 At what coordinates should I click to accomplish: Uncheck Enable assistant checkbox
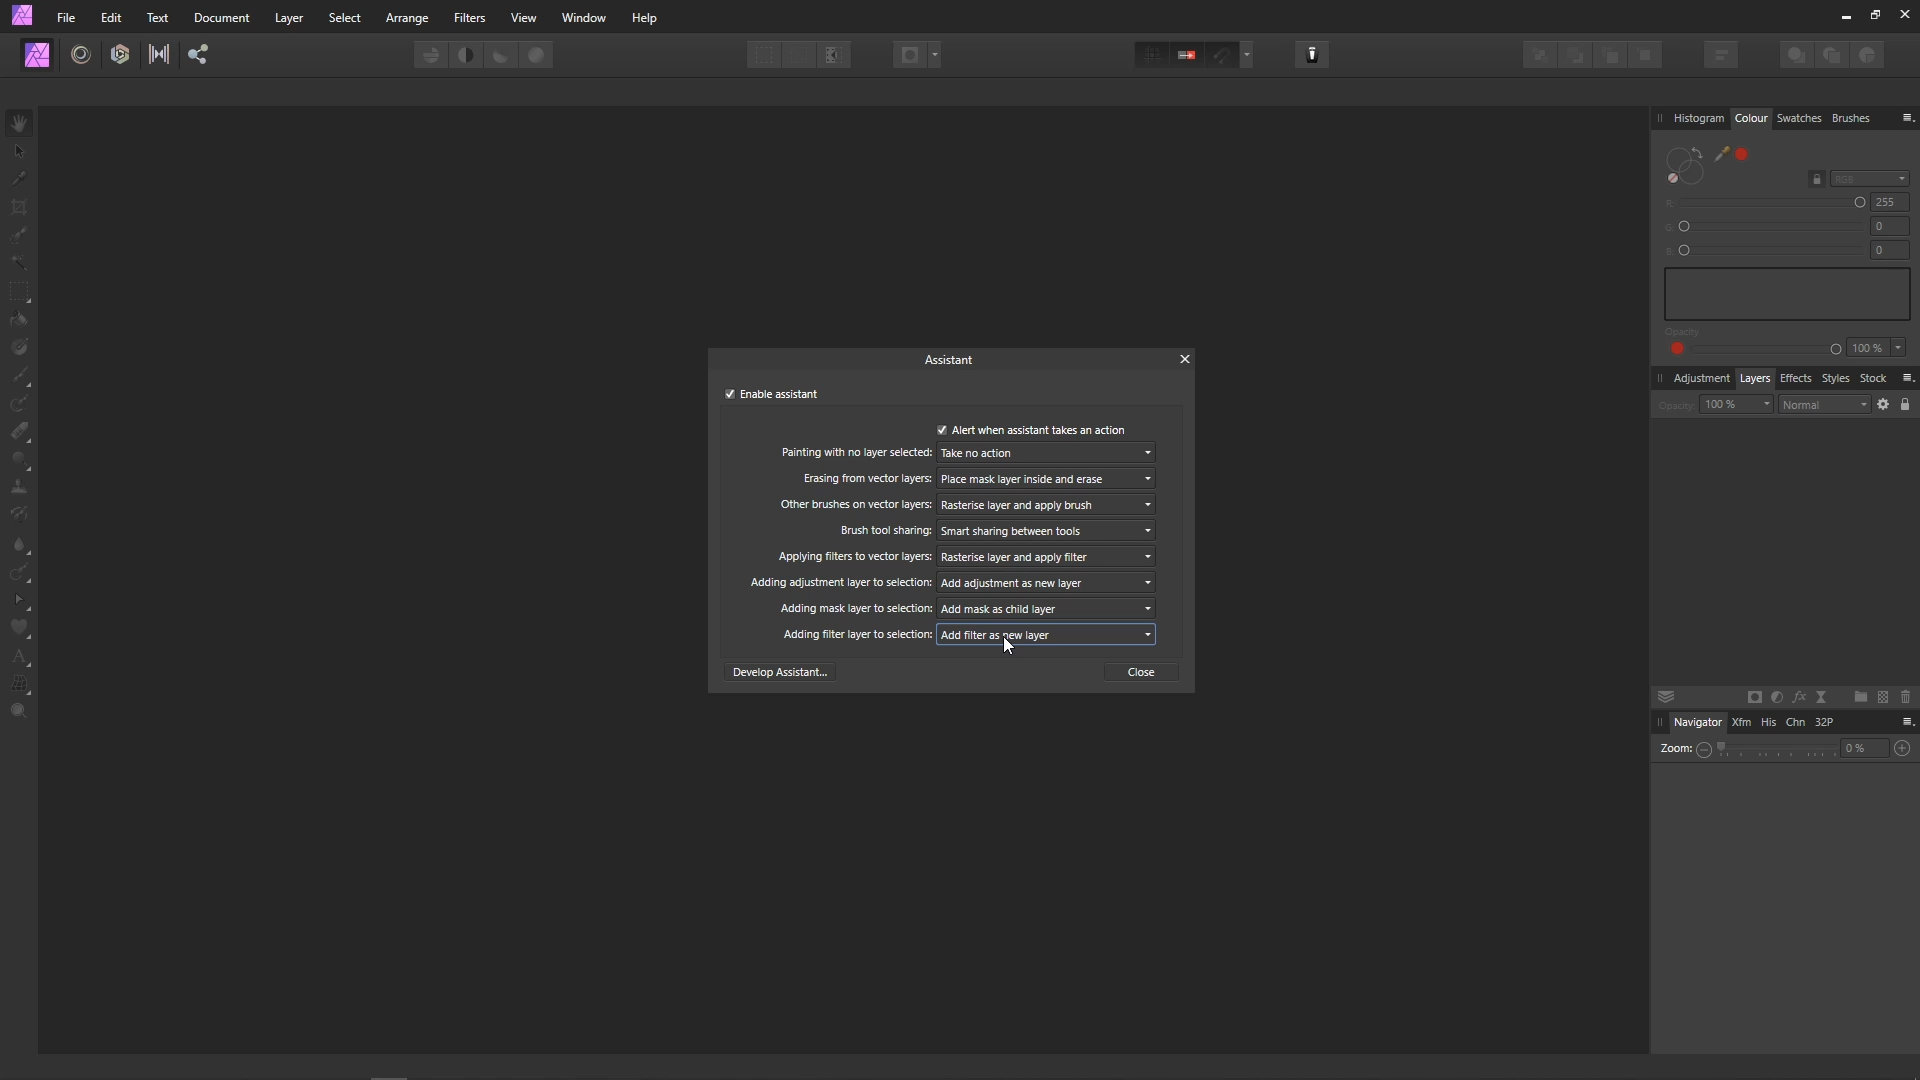[730, 394]
